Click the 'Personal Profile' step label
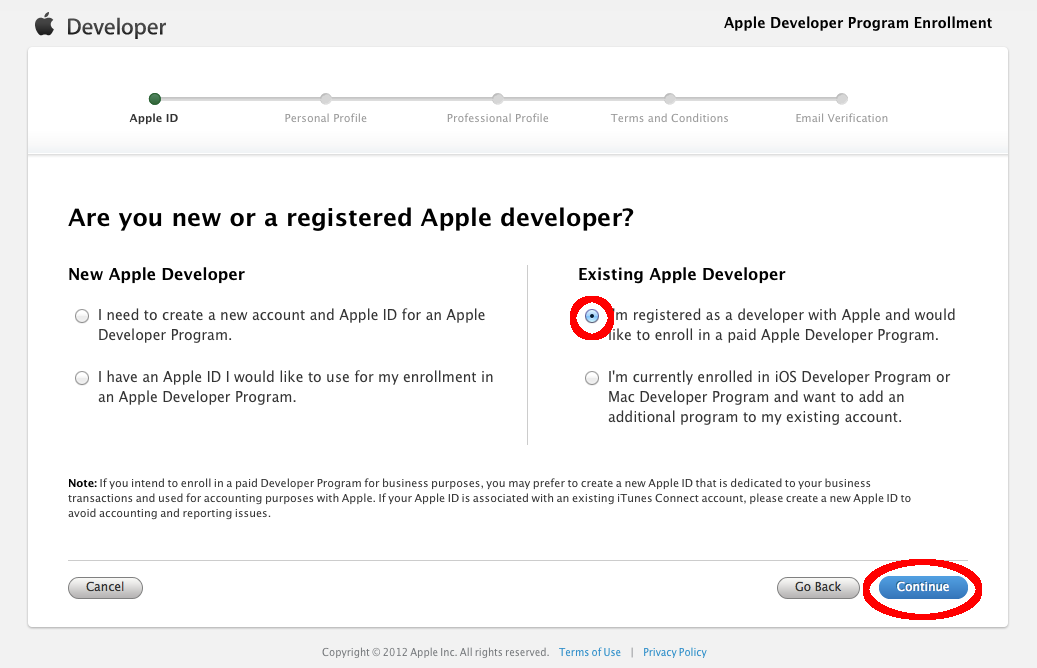 [x=325, y=118]
